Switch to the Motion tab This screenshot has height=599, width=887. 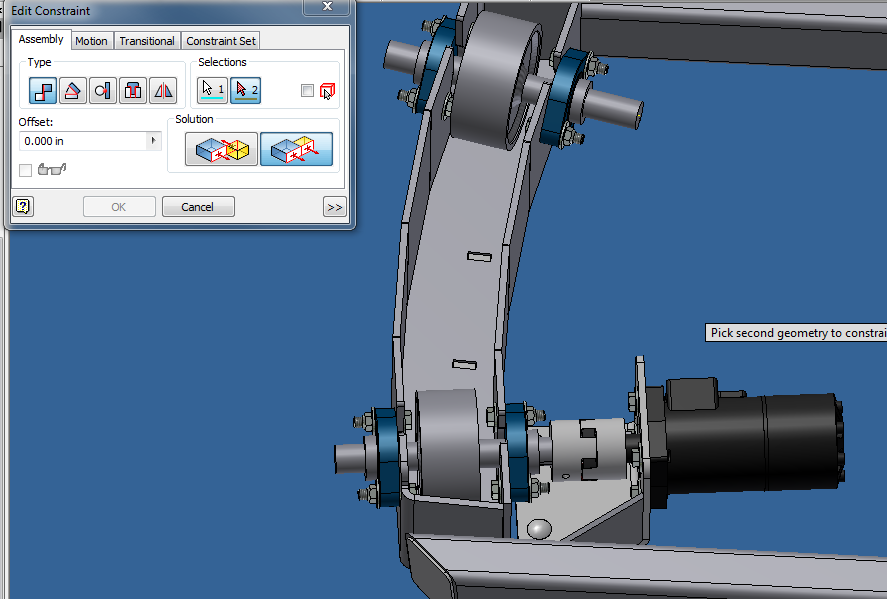pyautogui.click(x=91, y=41)
